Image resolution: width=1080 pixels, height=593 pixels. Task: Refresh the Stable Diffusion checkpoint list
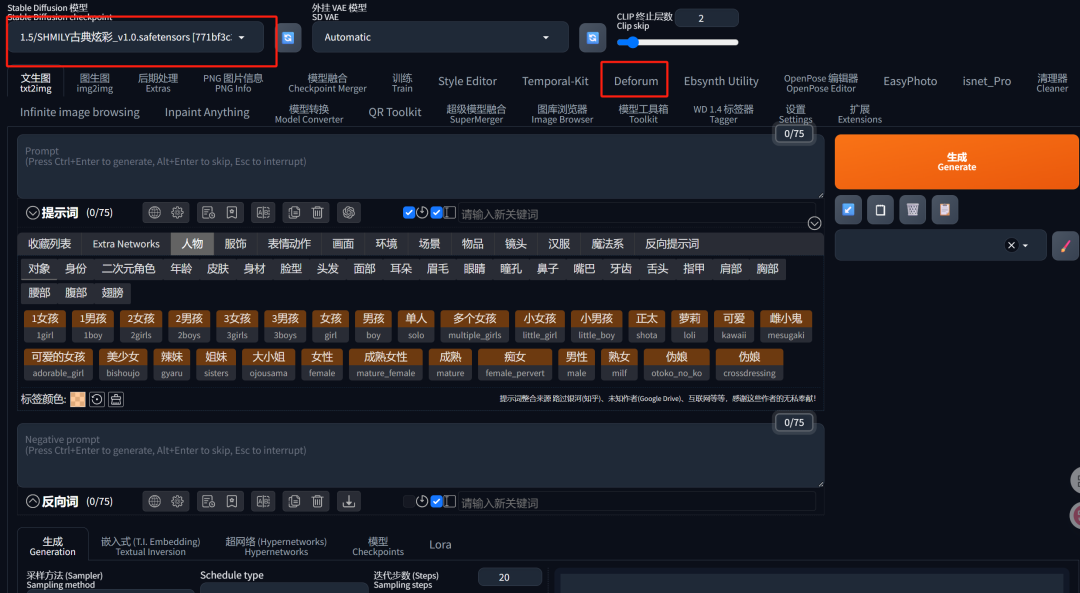[x=288, y=38]
